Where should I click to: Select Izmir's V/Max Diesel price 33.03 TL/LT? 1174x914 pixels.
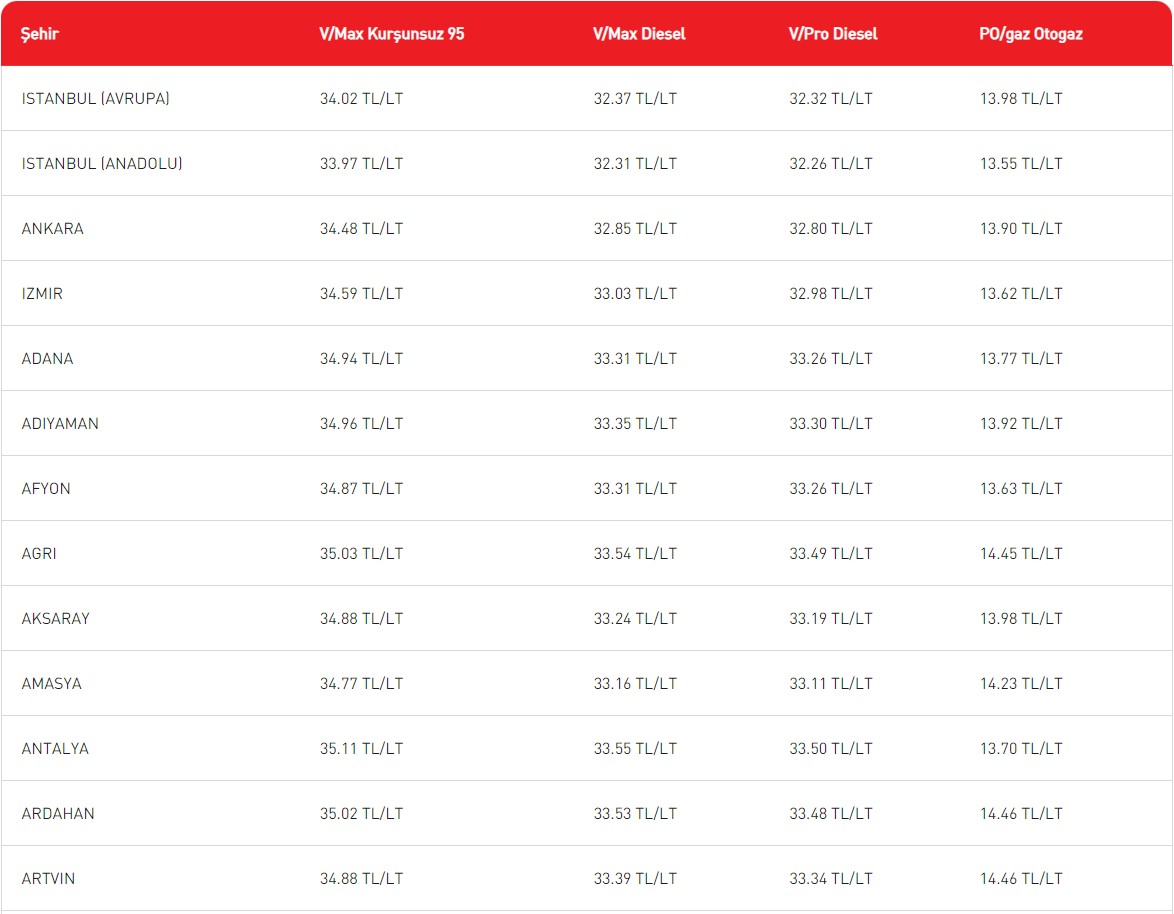(x=635, y=294)
